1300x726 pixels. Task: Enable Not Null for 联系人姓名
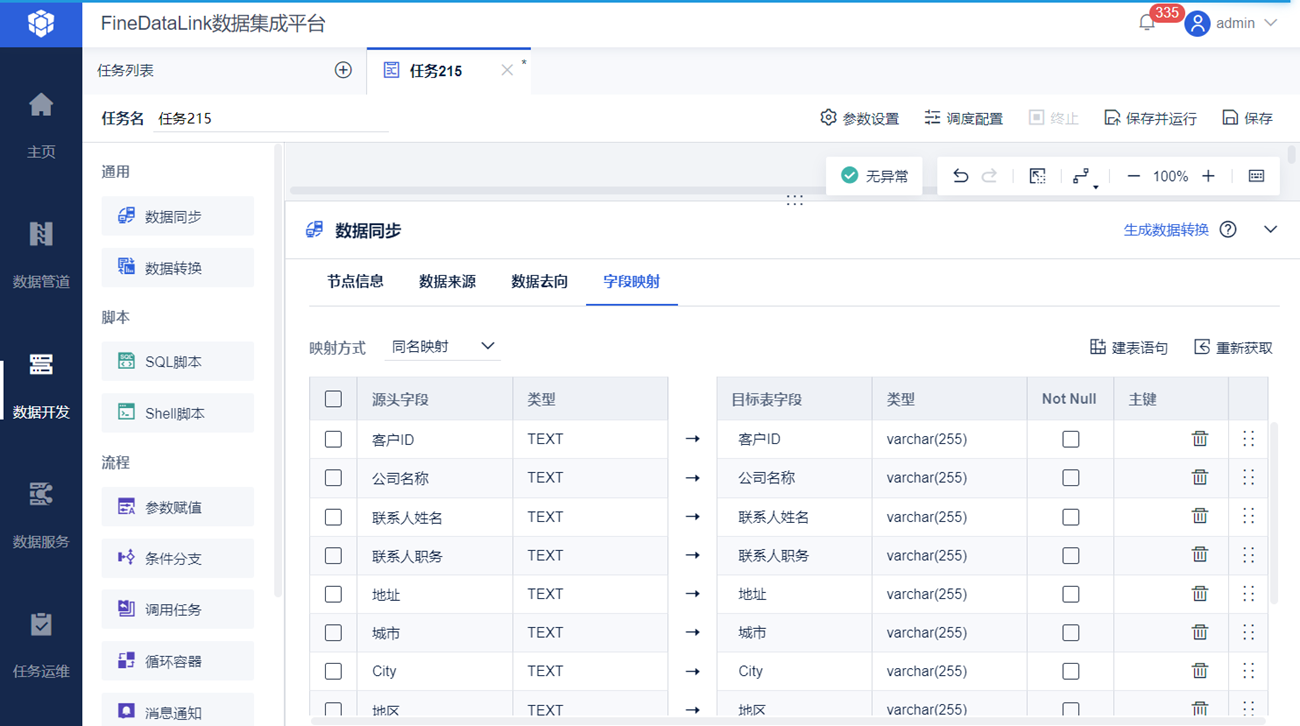point(1070,517)
